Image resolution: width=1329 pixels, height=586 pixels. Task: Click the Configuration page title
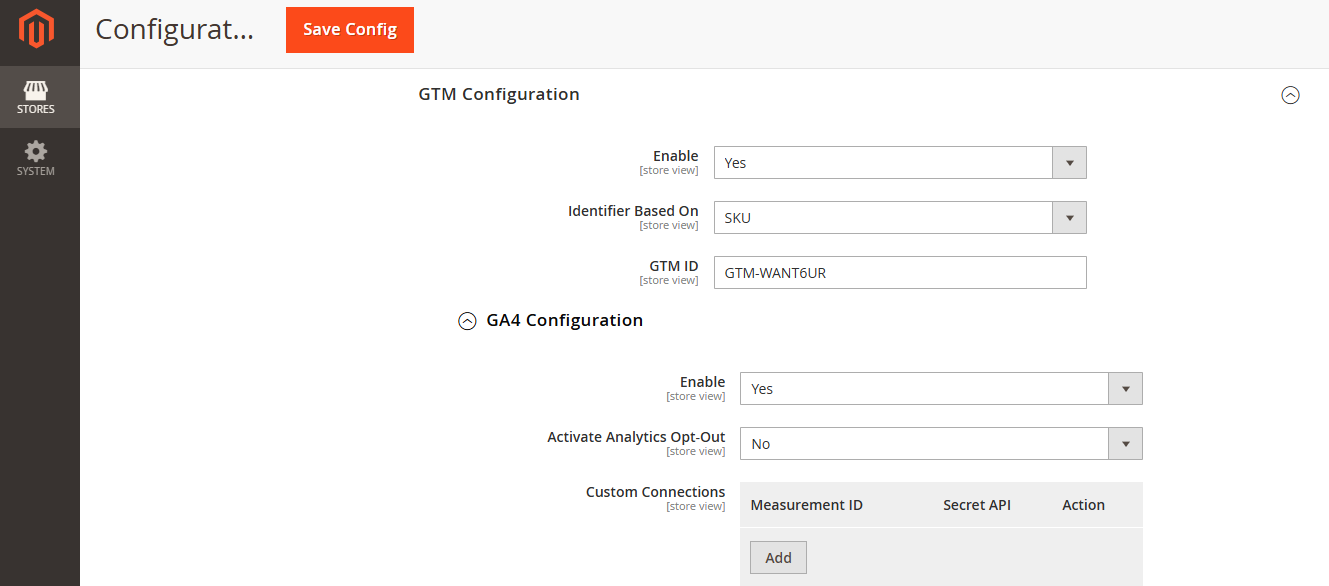point(174,30)
